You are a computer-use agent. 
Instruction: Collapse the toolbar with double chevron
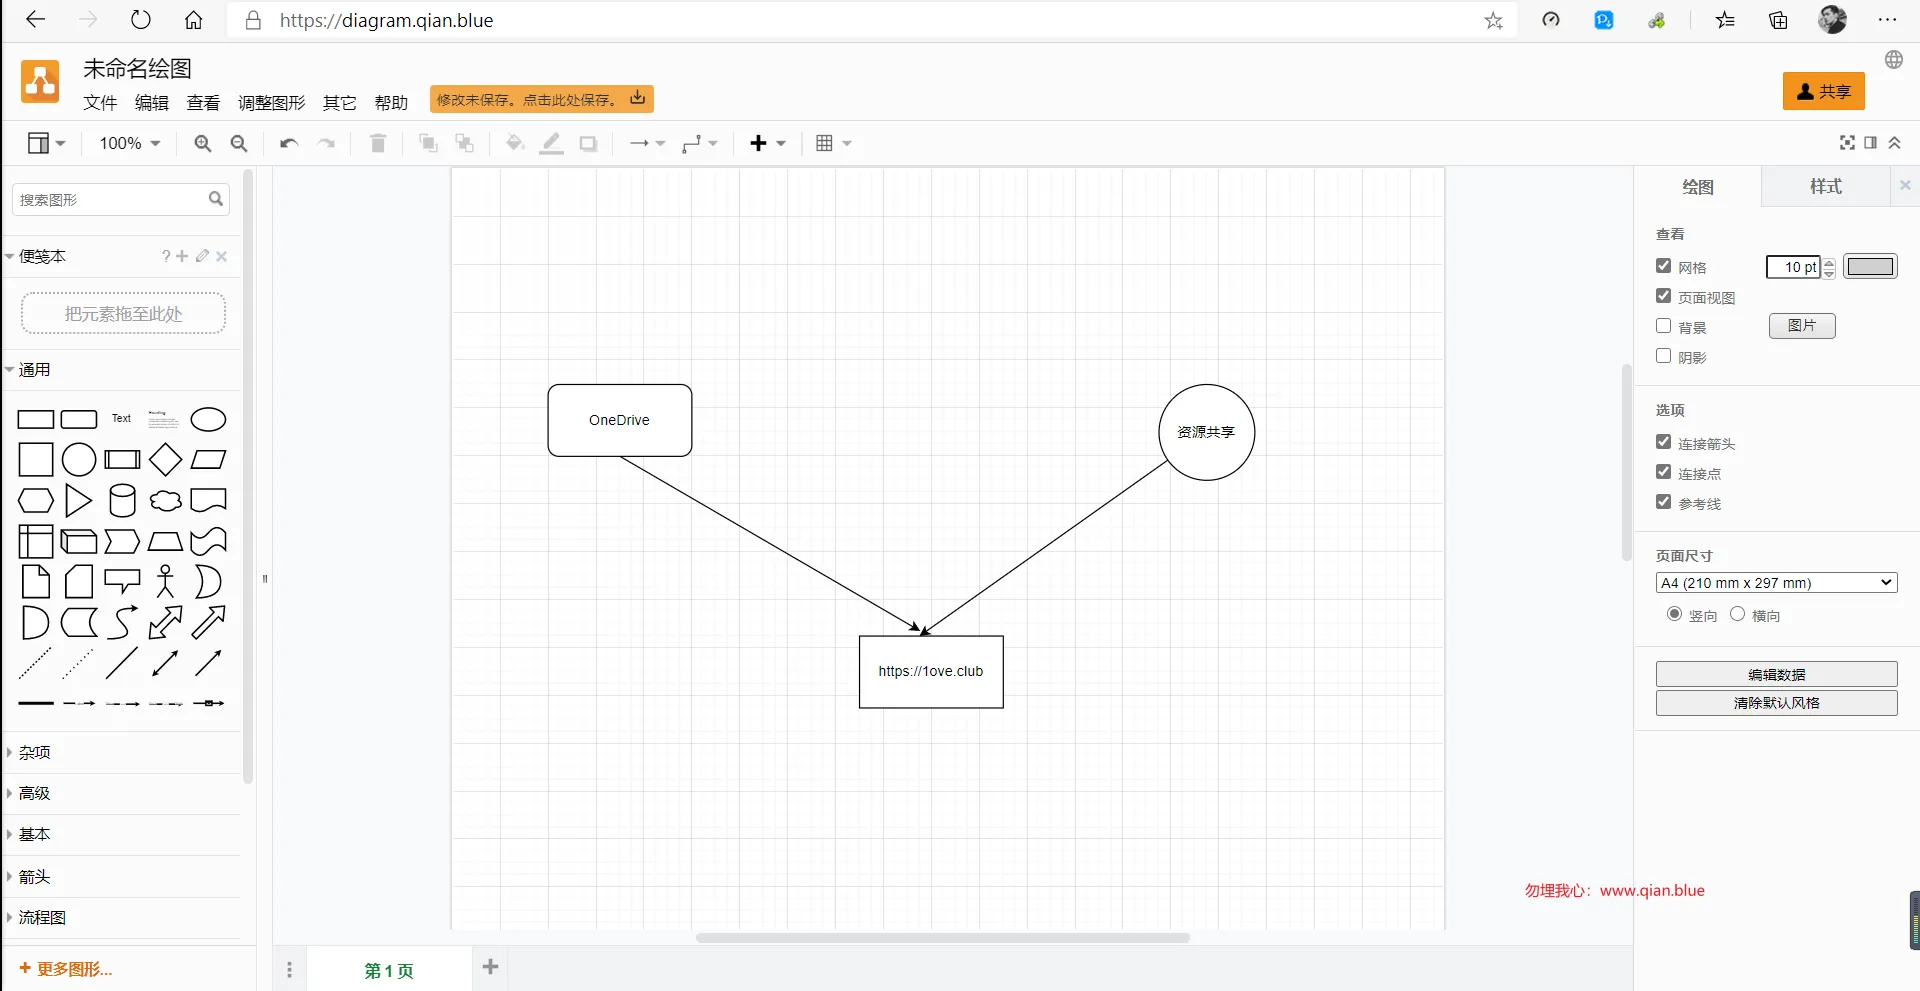point(1895,143)
